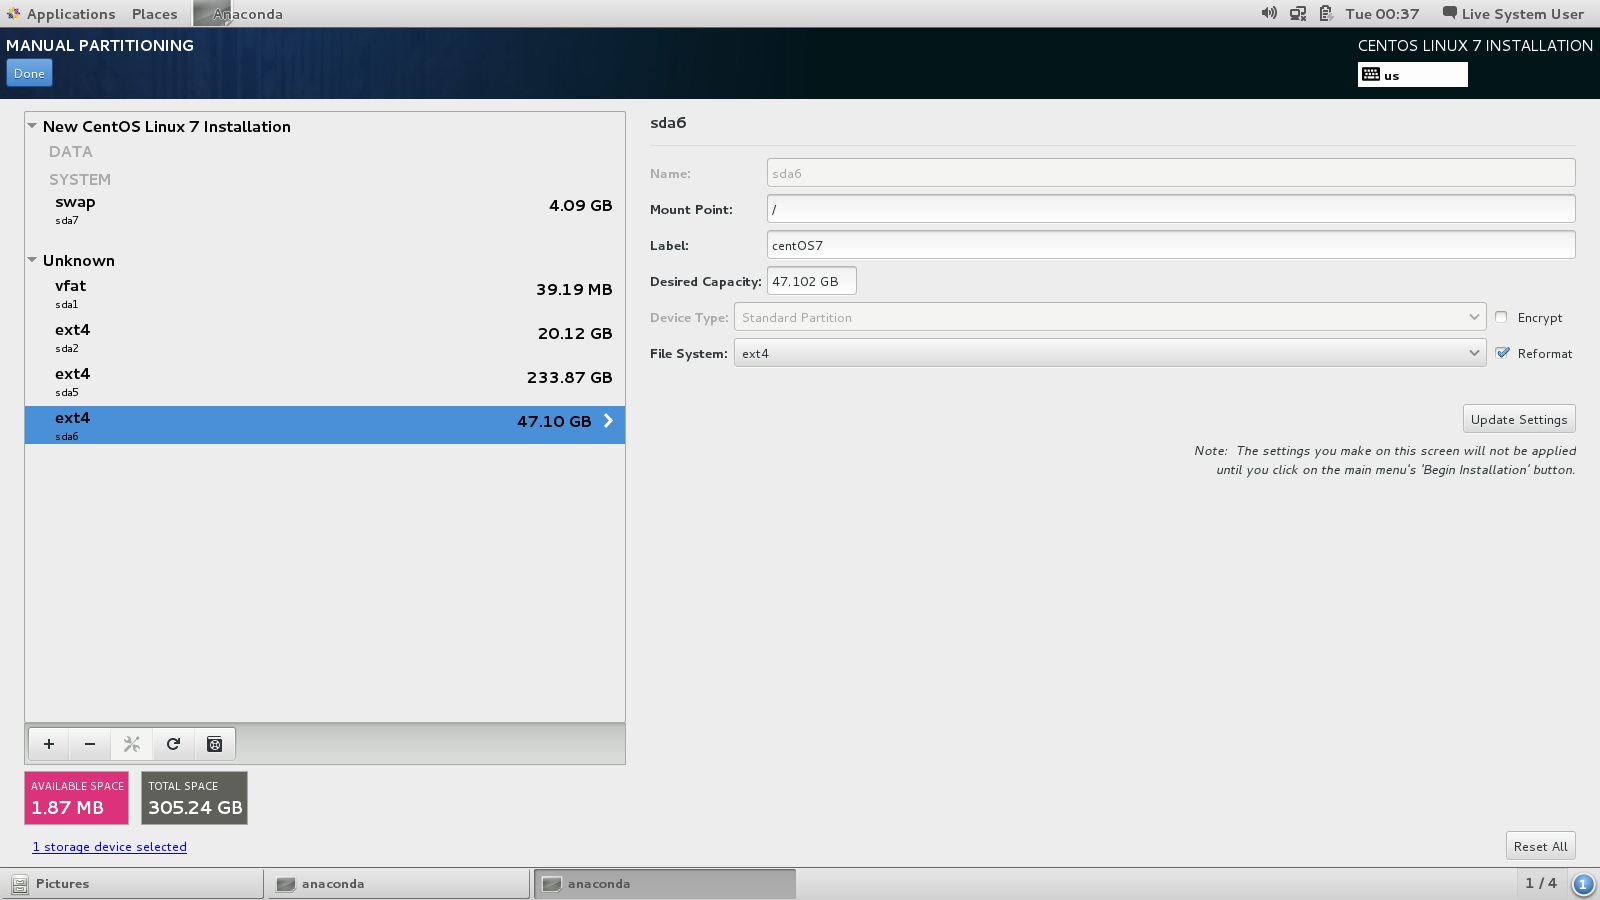The width and height of the screenshot is (1600, 900).
Task: Open Live System User menu
Action: coord(1513,13)
